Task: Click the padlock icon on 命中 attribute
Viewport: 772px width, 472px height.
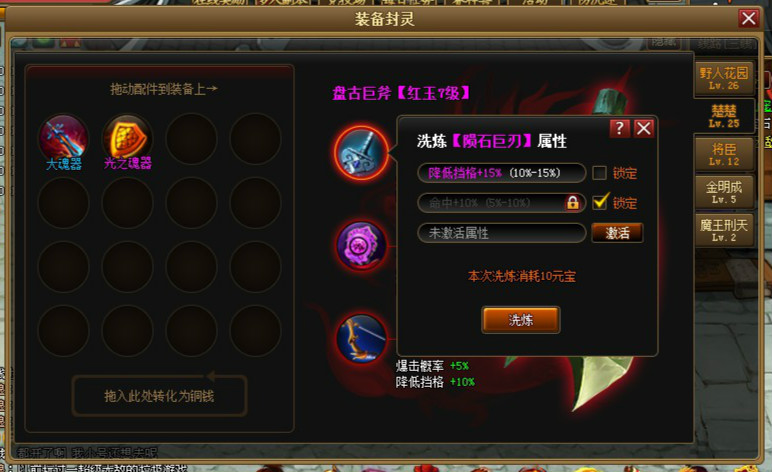Action: 572,202
